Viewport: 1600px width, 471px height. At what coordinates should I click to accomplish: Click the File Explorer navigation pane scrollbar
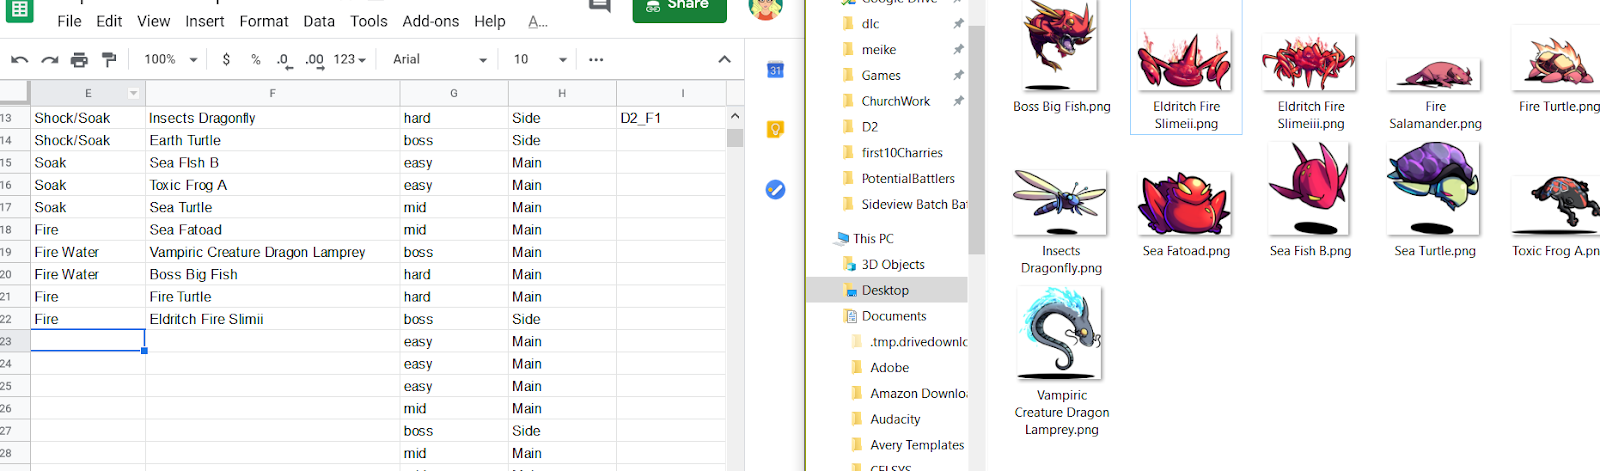[976, 140]
